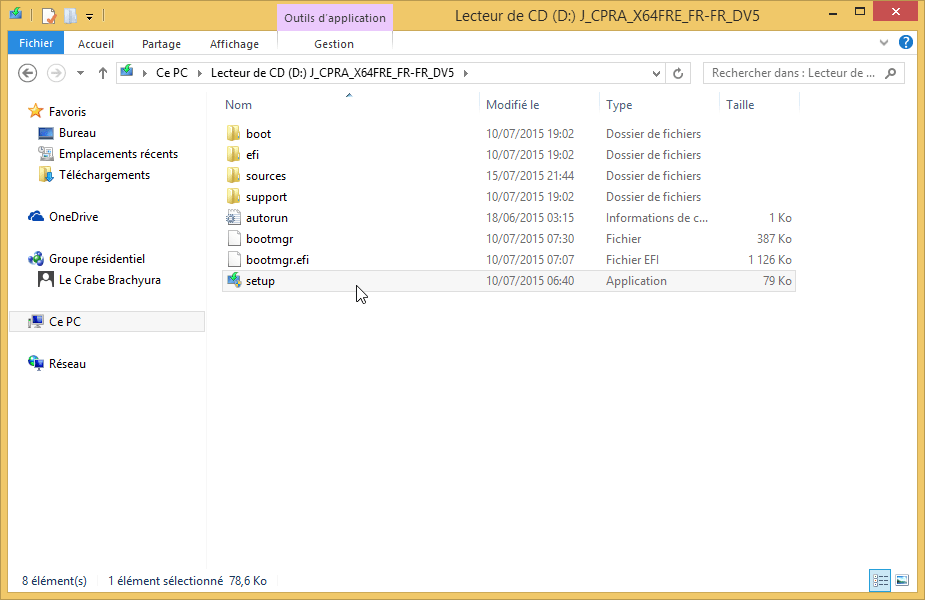This screenshot has width=925, height=600.
Task: Select the bootmgr file icon
Action: pos(234,238)
